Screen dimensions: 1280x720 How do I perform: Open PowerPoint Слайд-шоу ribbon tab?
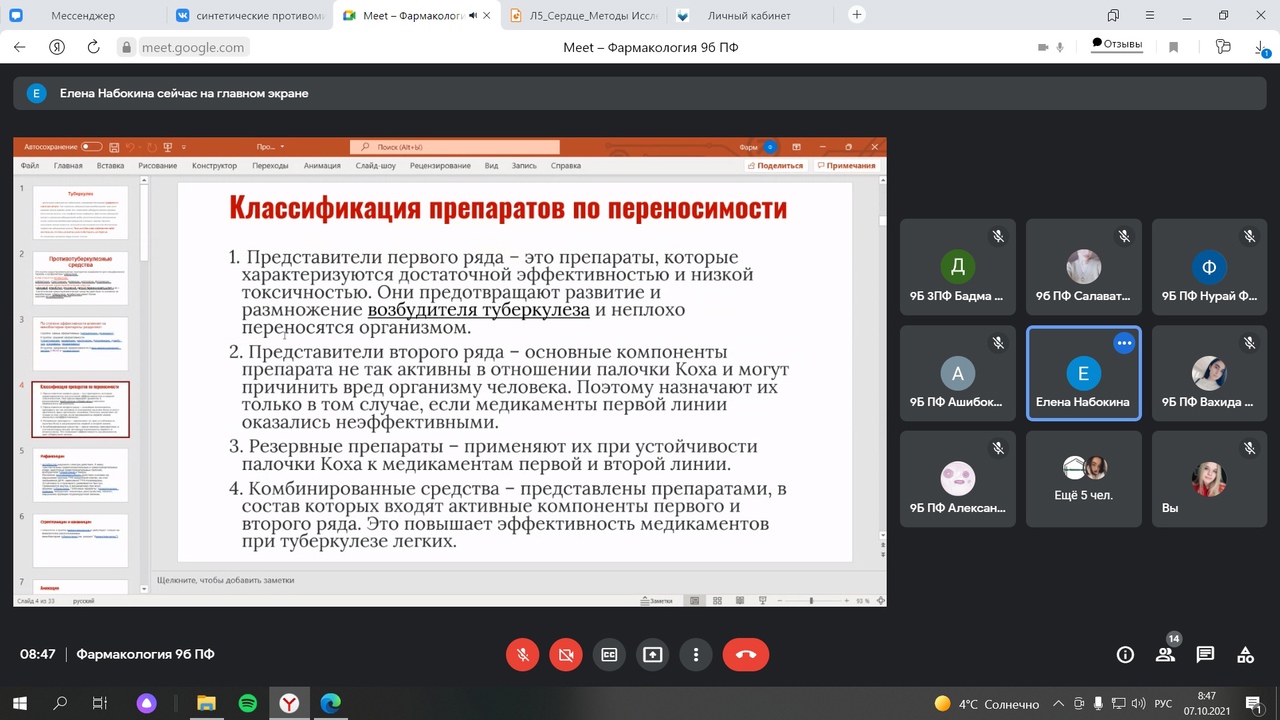[x=375, y=166]
